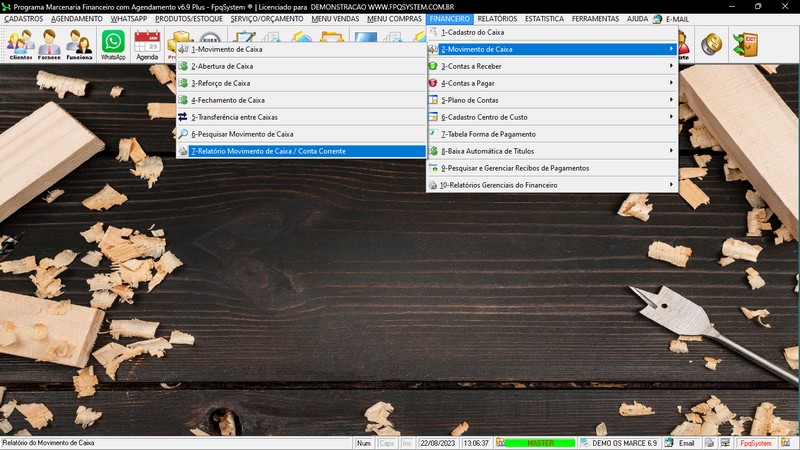Click the status text Relatório do Movimento de Caixa

point(48,443)
